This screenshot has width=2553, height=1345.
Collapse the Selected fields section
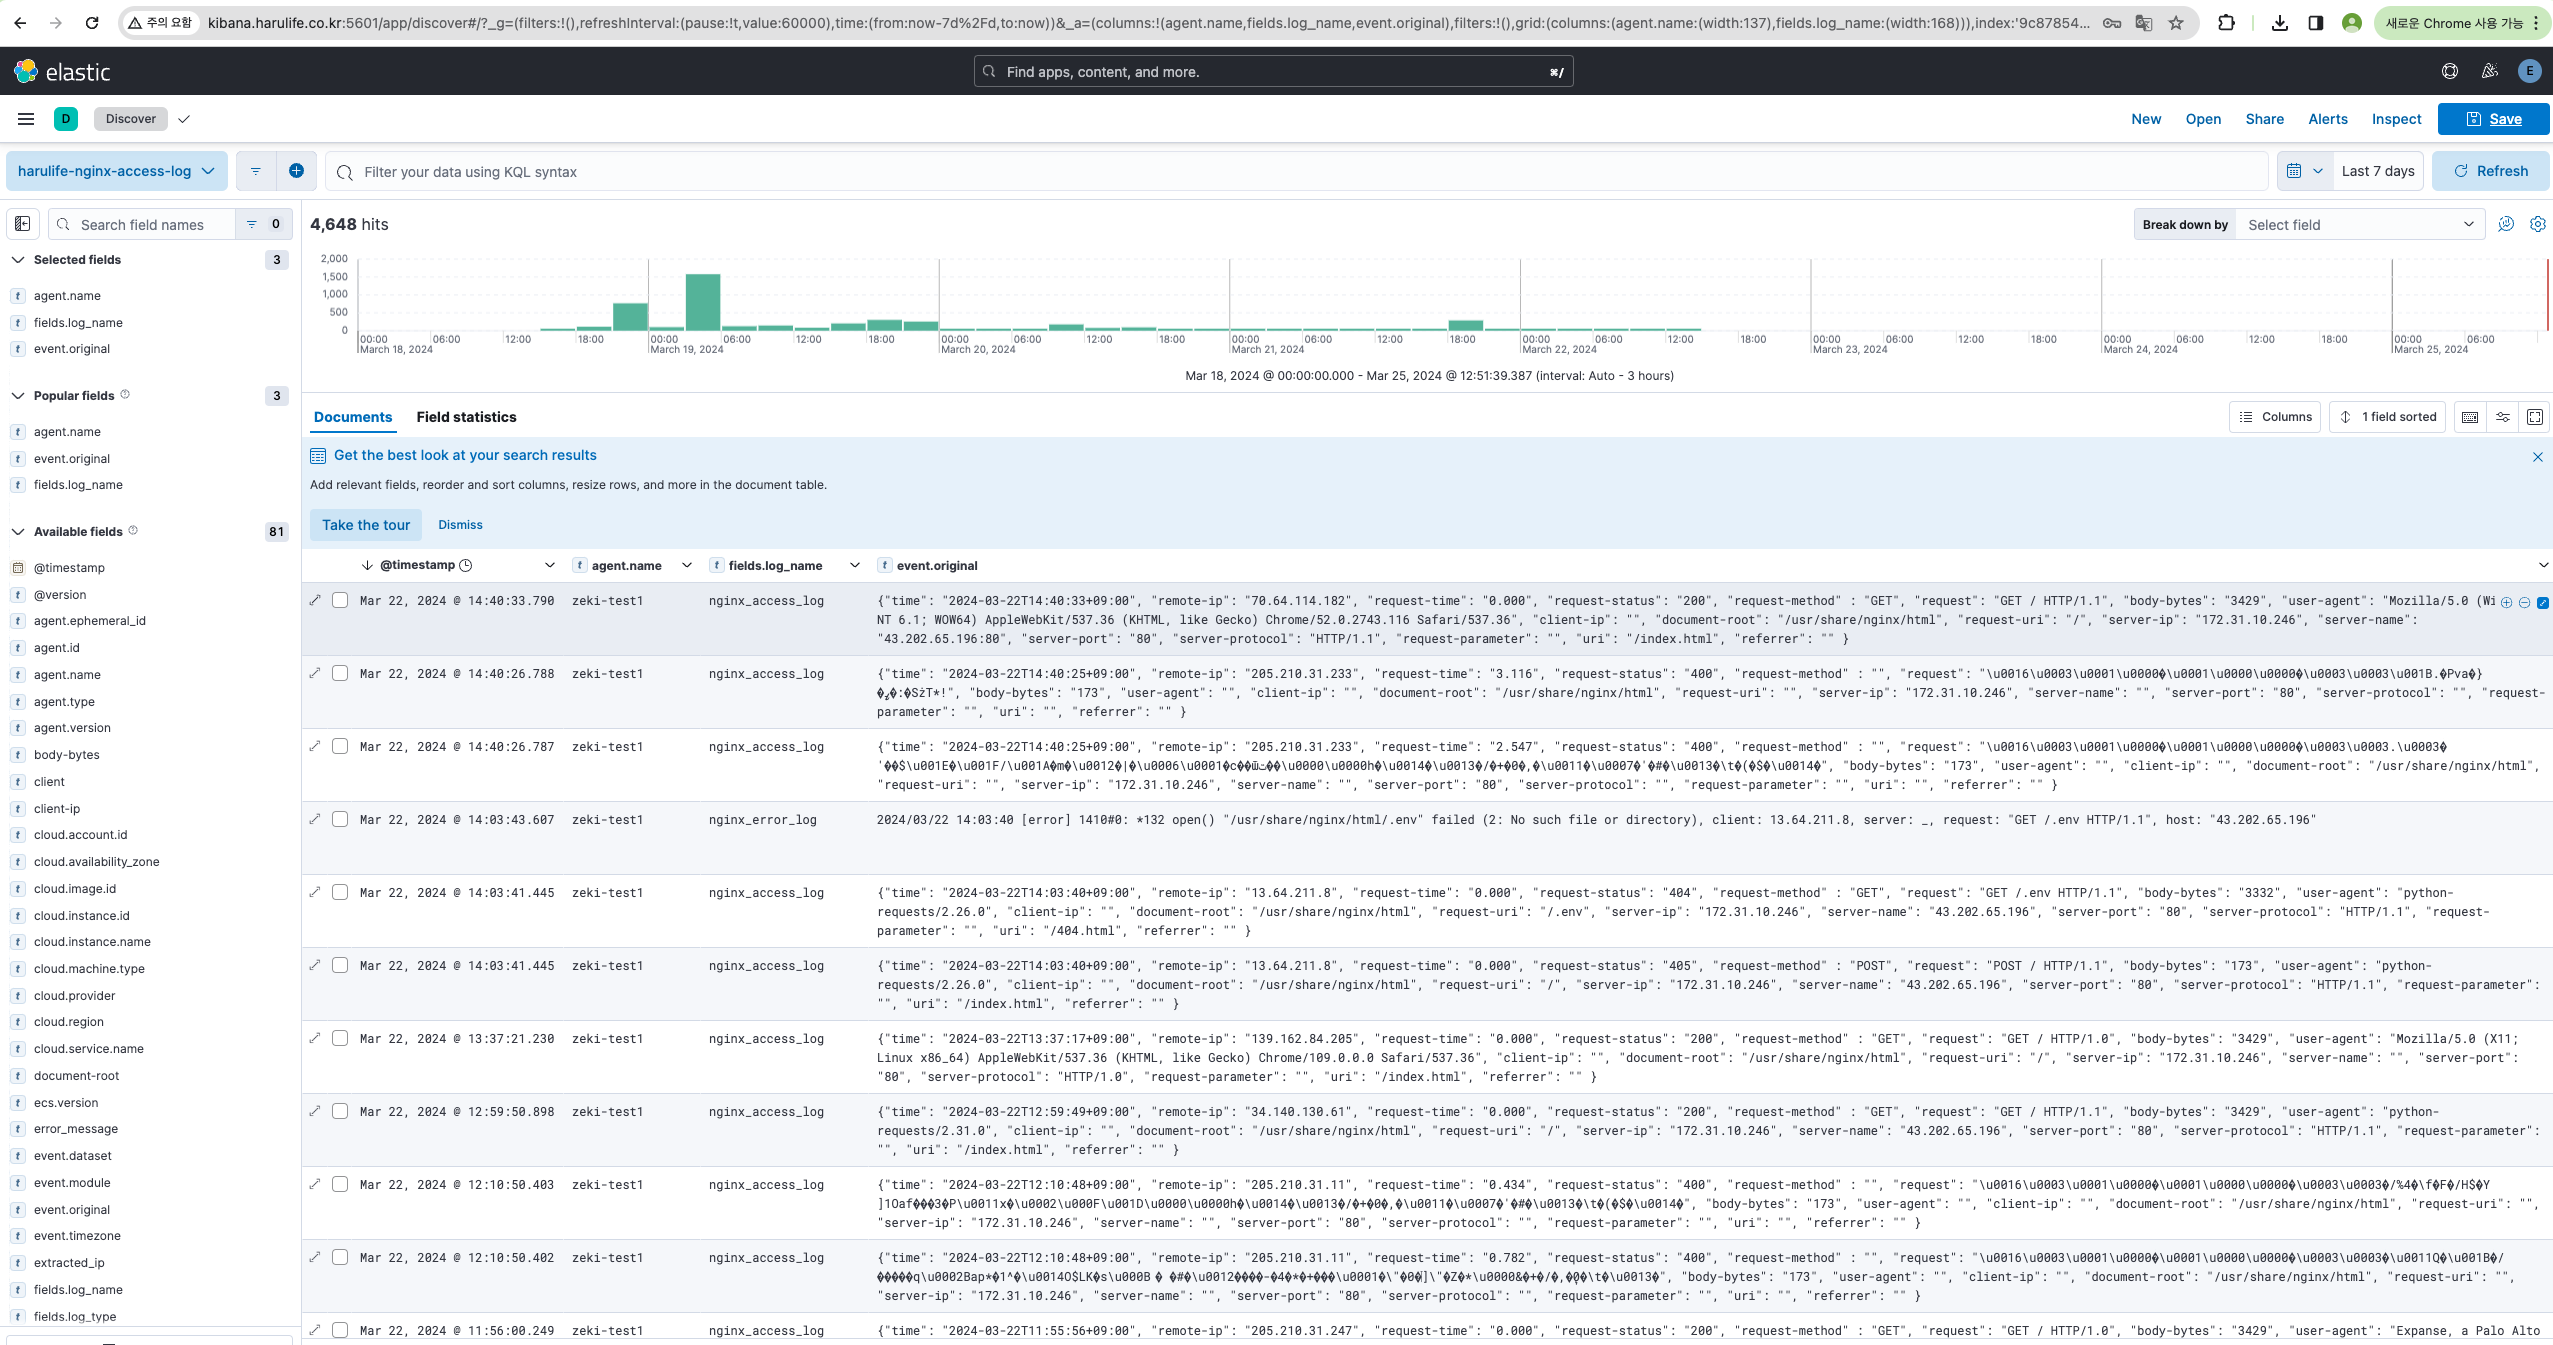click(18, 260)
